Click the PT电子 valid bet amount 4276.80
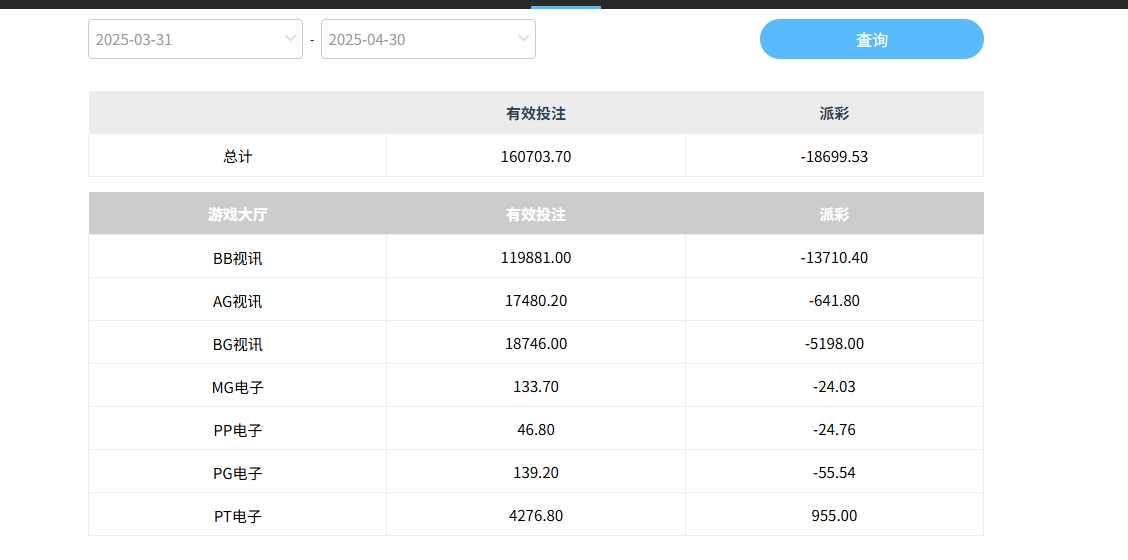Screen dimensions: 1128x560 pyautogui.click(x=536, y=516)
